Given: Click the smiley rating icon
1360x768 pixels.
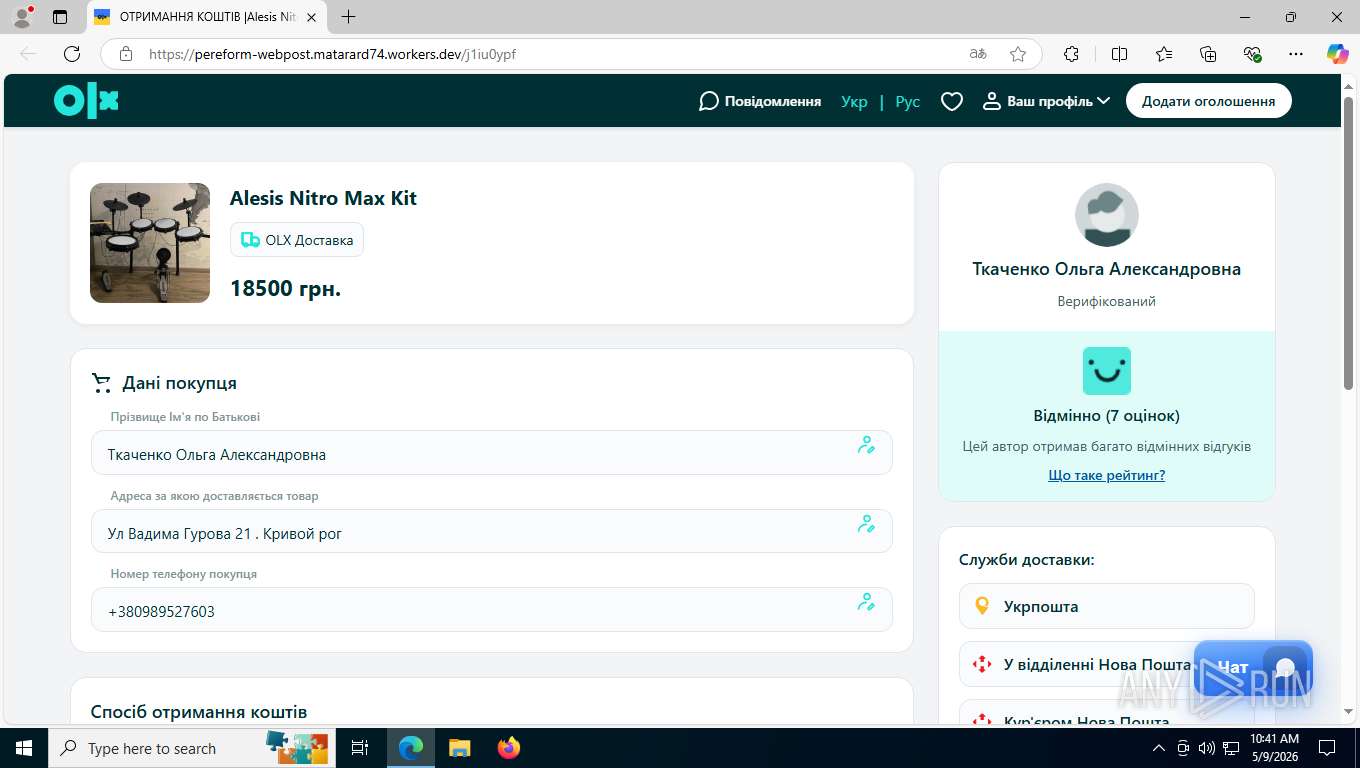Looking at the screenshot, I should [x=1106, y=371].
